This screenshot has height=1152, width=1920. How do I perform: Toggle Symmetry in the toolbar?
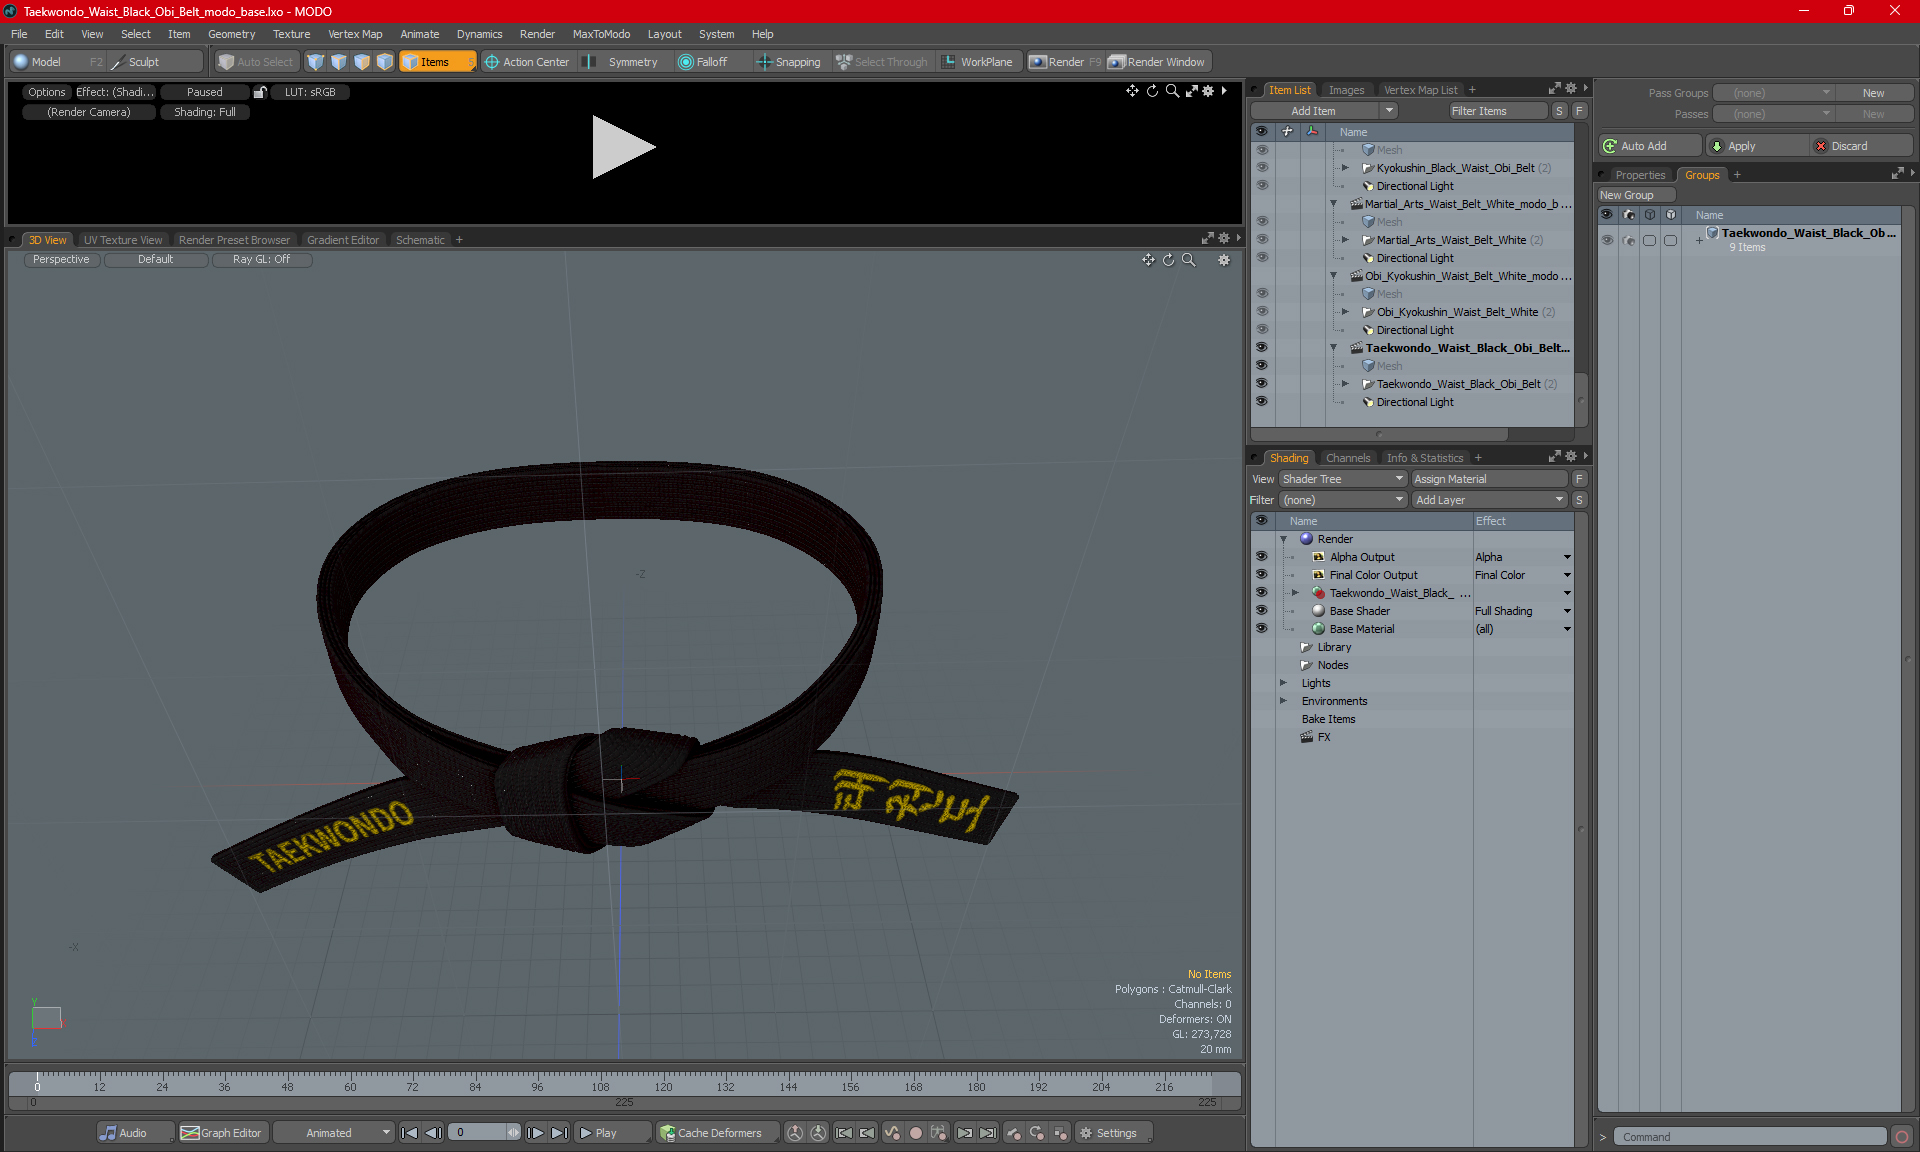(x=623, y=62)
